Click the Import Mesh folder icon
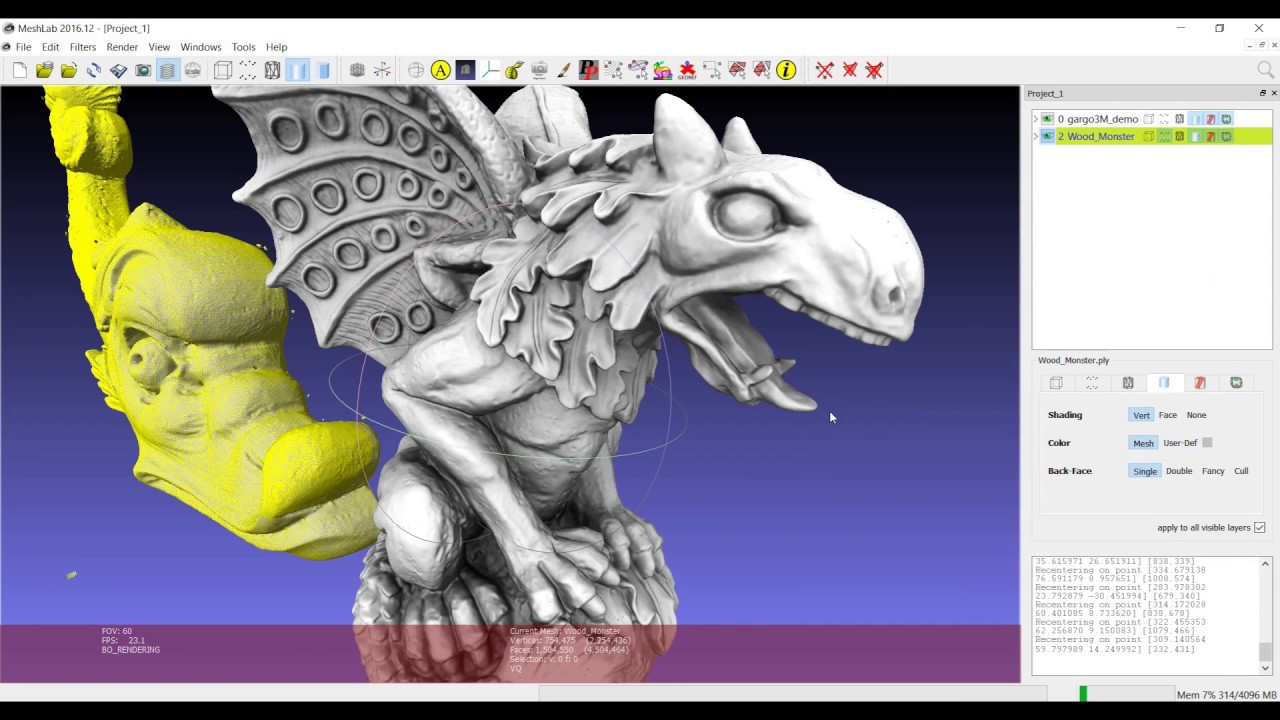Image resolution: width=1280 pixels, height=720 pixels. (x=69, y=70)
